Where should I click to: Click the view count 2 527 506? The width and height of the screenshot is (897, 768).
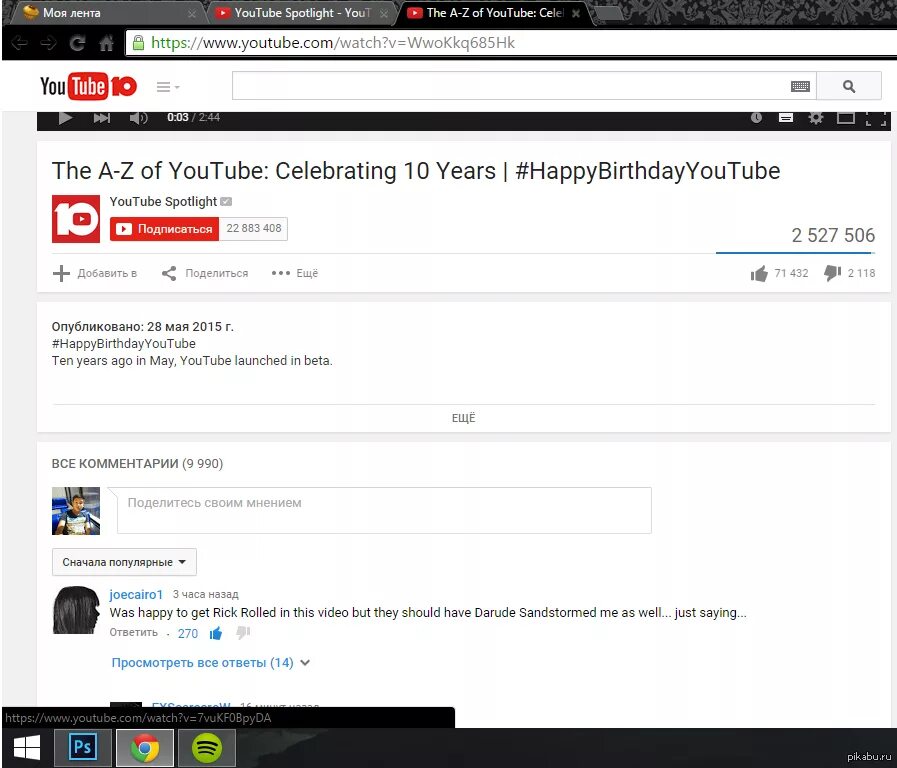[x=833, y=235]
